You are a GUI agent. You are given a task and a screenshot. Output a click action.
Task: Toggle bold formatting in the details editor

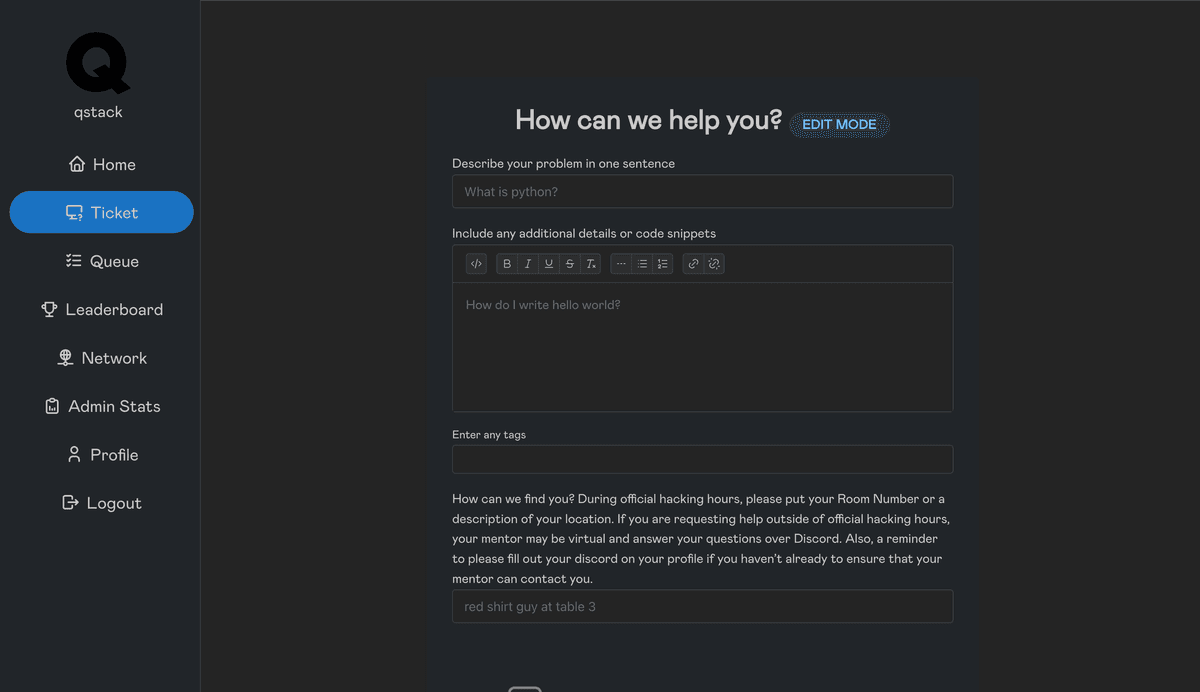point(507,264)
